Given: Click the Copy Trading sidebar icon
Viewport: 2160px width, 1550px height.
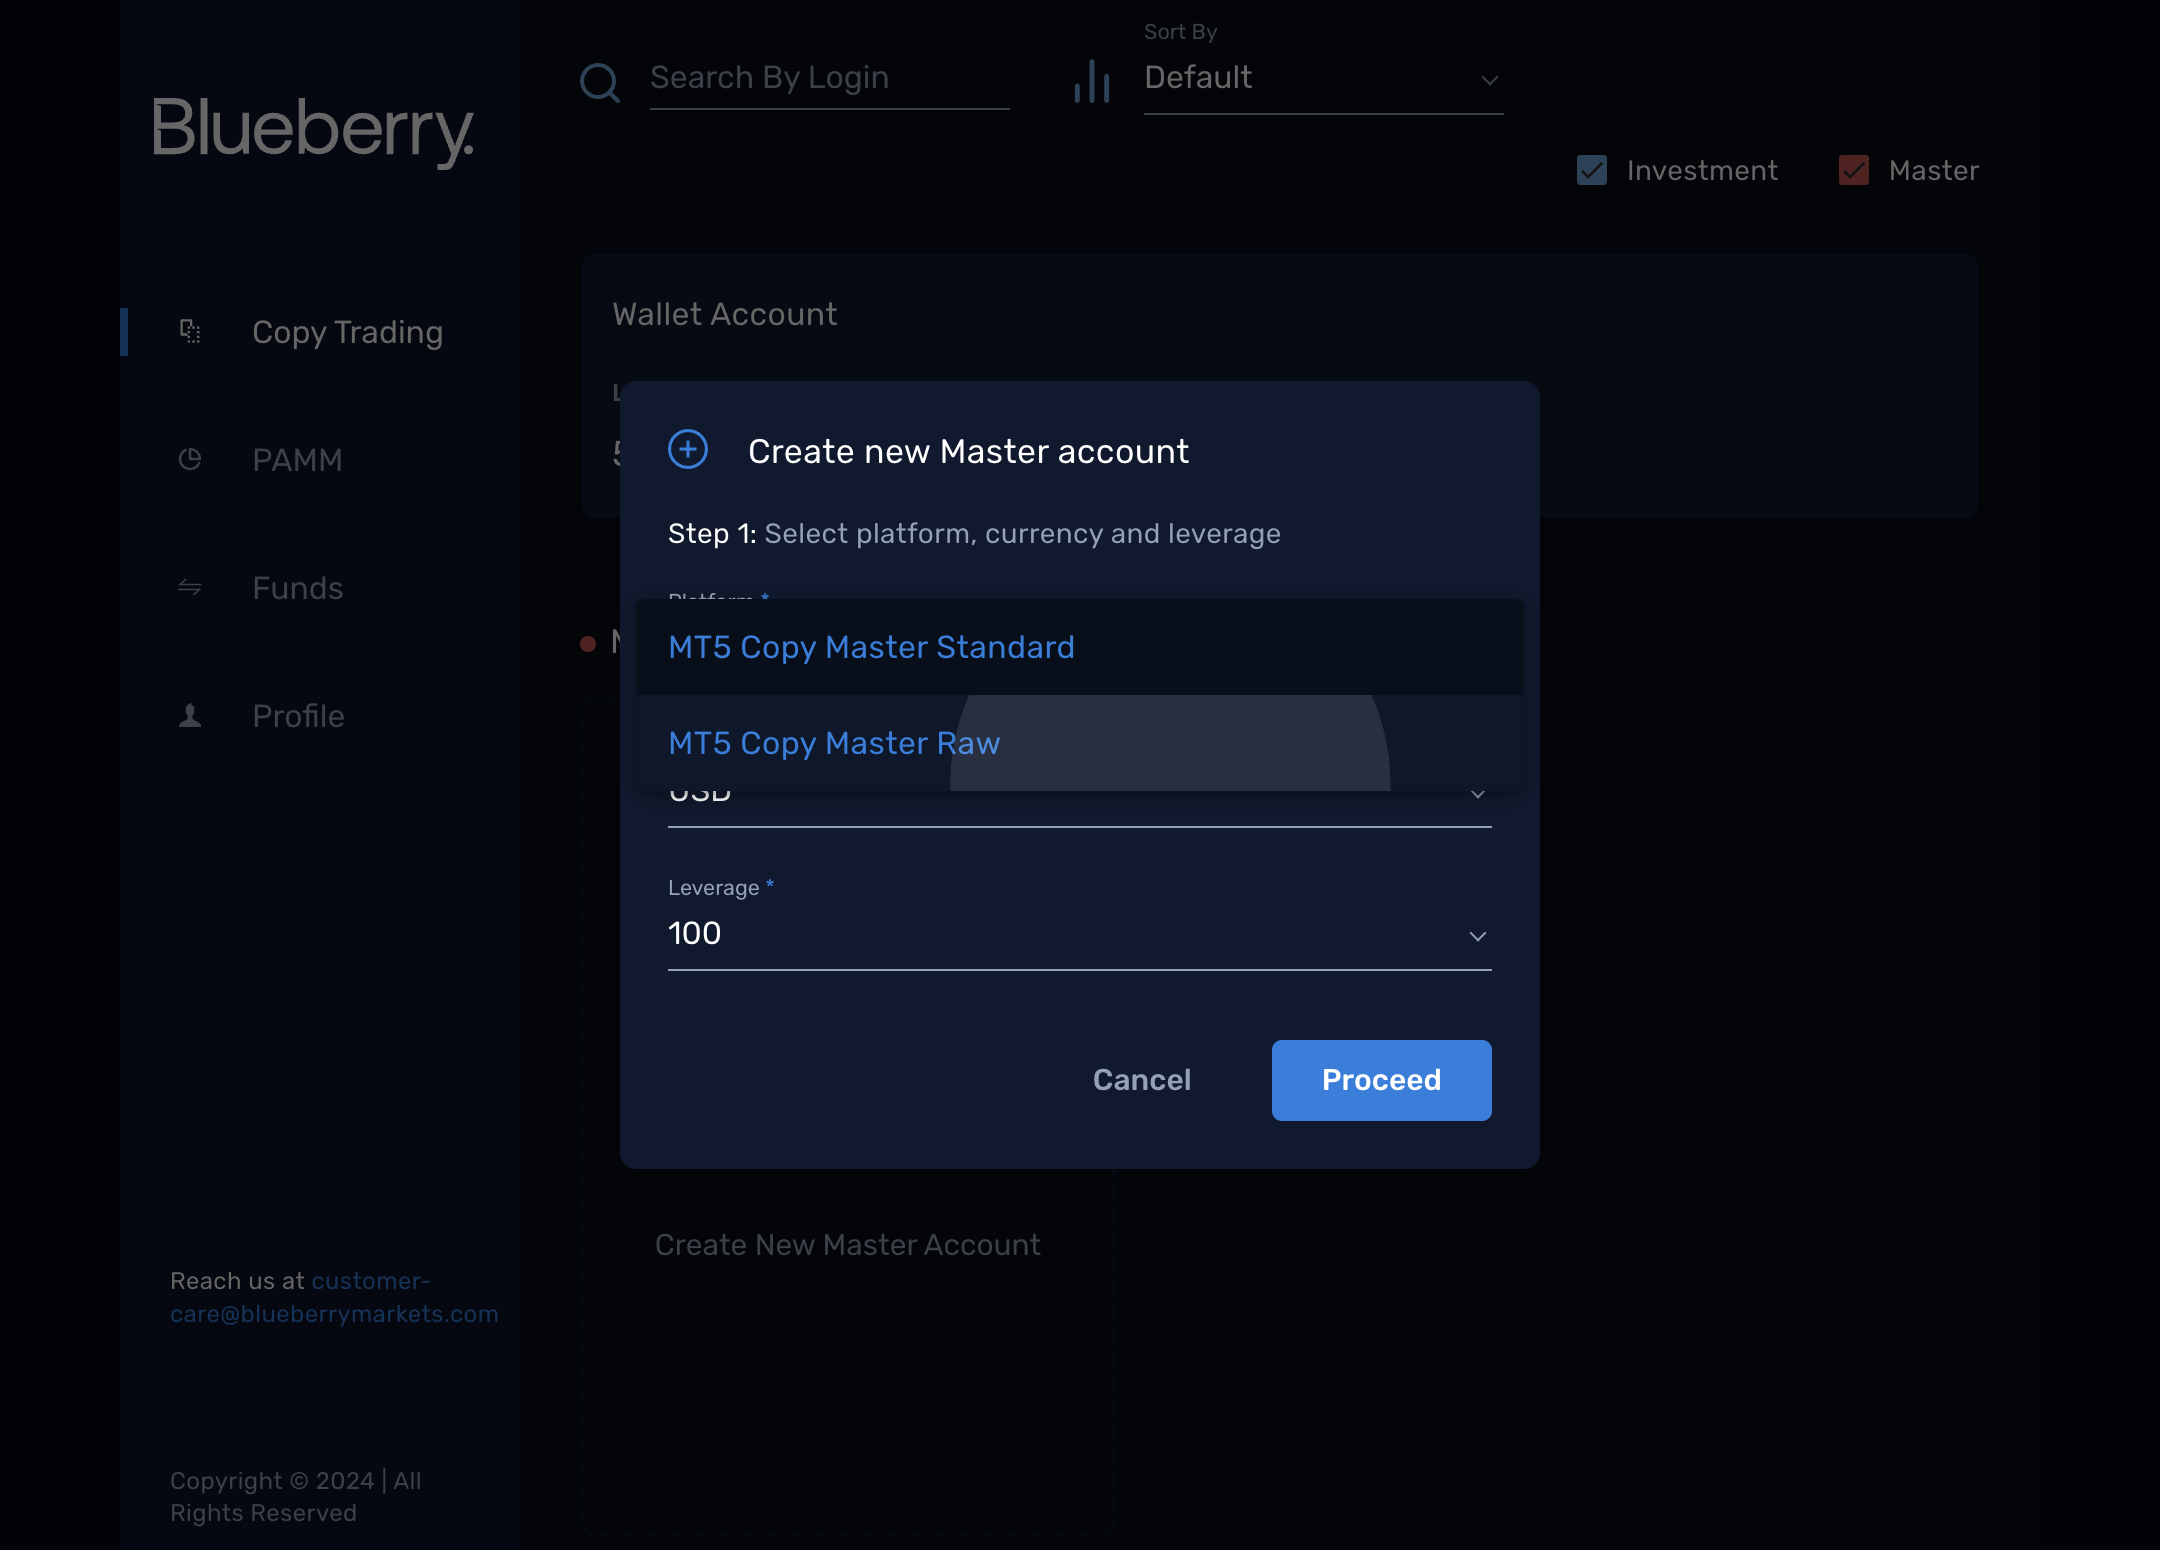Looking at the screenshot, I should point(190,331).
